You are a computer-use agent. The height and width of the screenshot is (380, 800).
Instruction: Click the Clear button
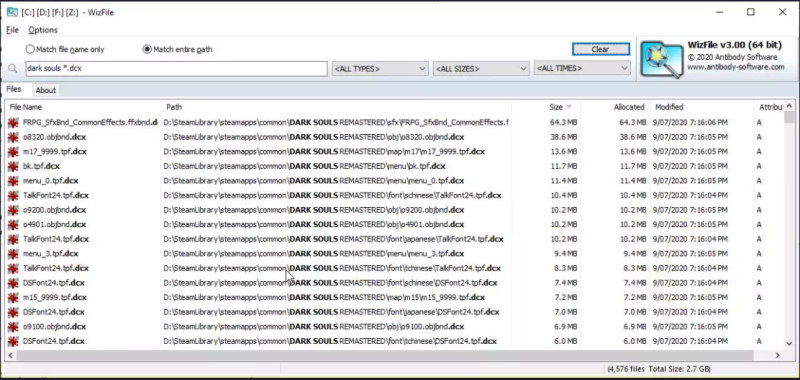(601, 49)
